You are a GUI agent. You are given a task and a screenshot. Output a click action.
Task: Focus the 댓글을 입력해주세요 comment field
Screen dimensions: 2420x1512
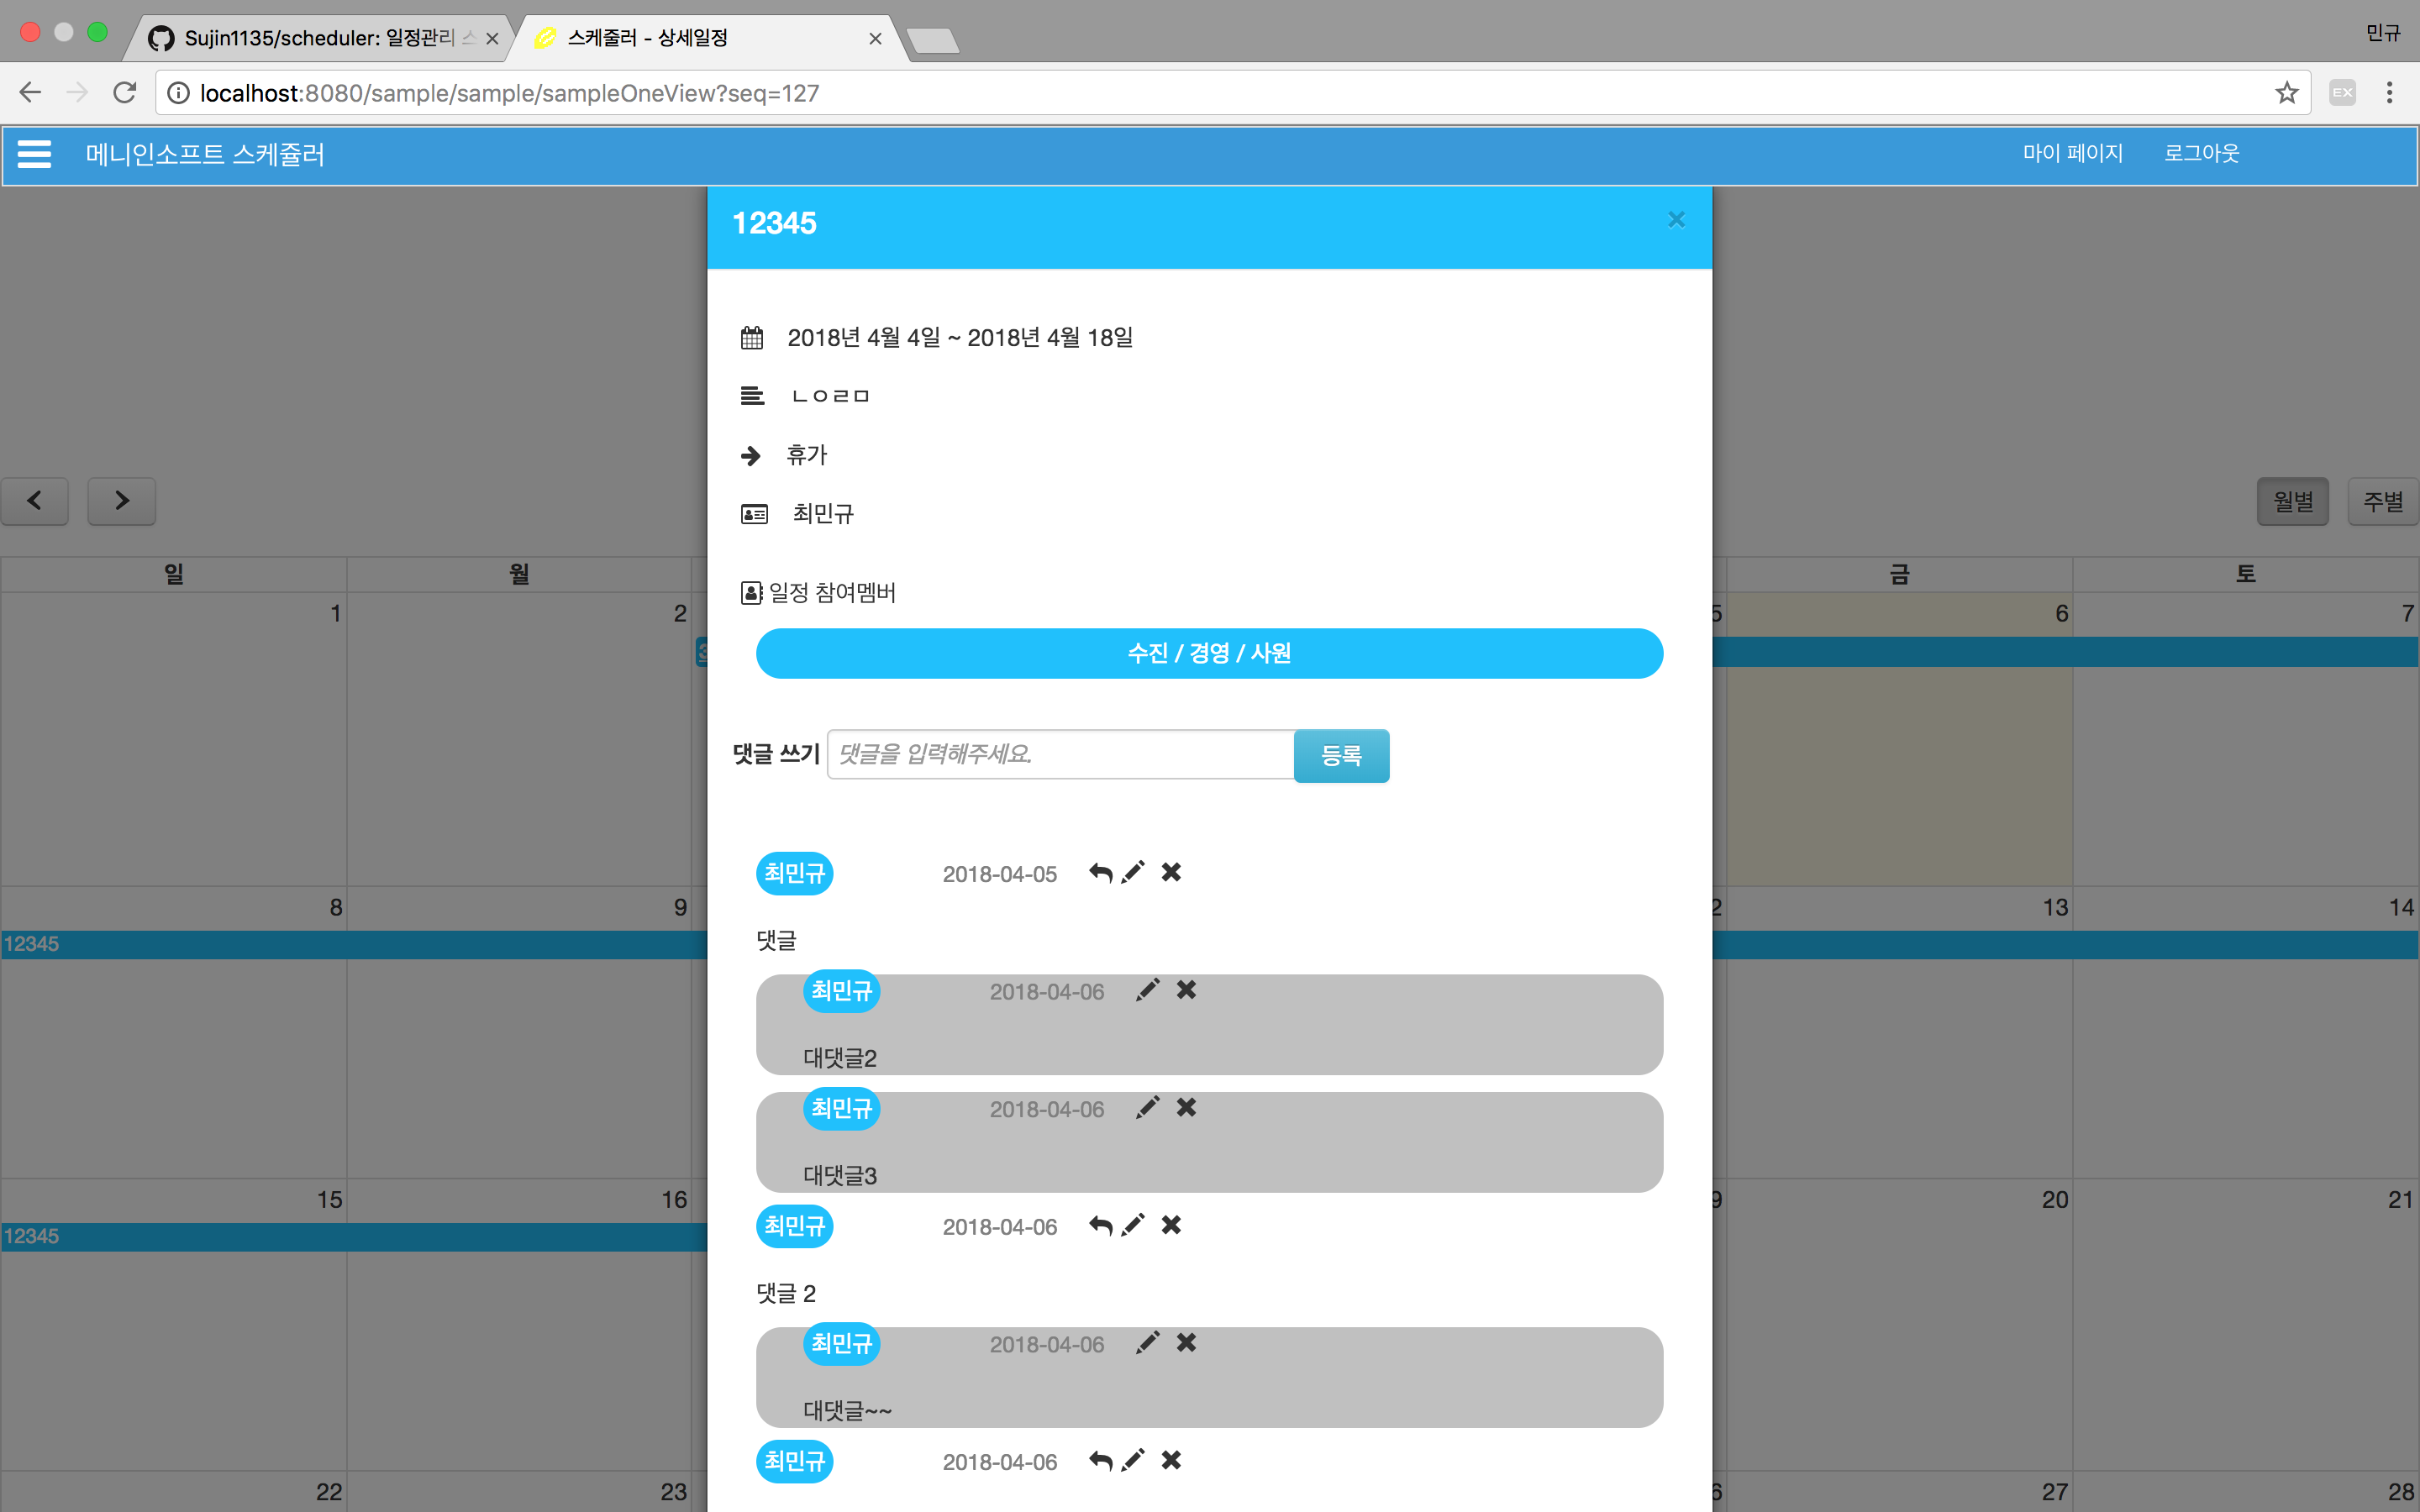click(x=1060, y=754)
